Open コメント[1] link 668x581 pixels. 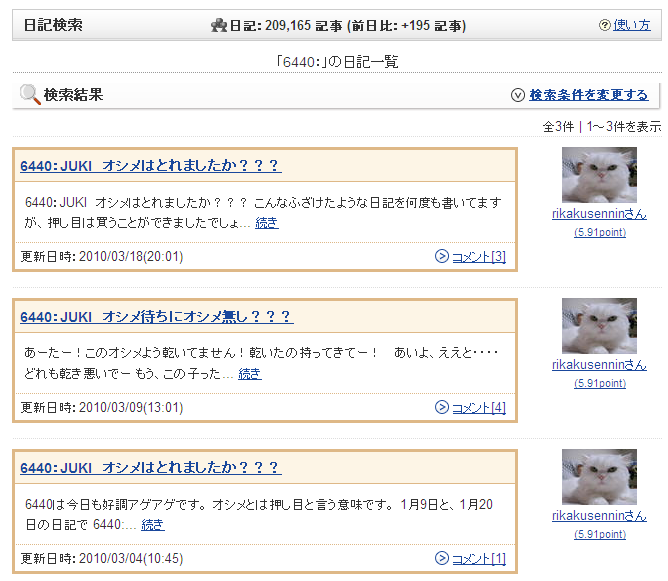coord(479,558)
